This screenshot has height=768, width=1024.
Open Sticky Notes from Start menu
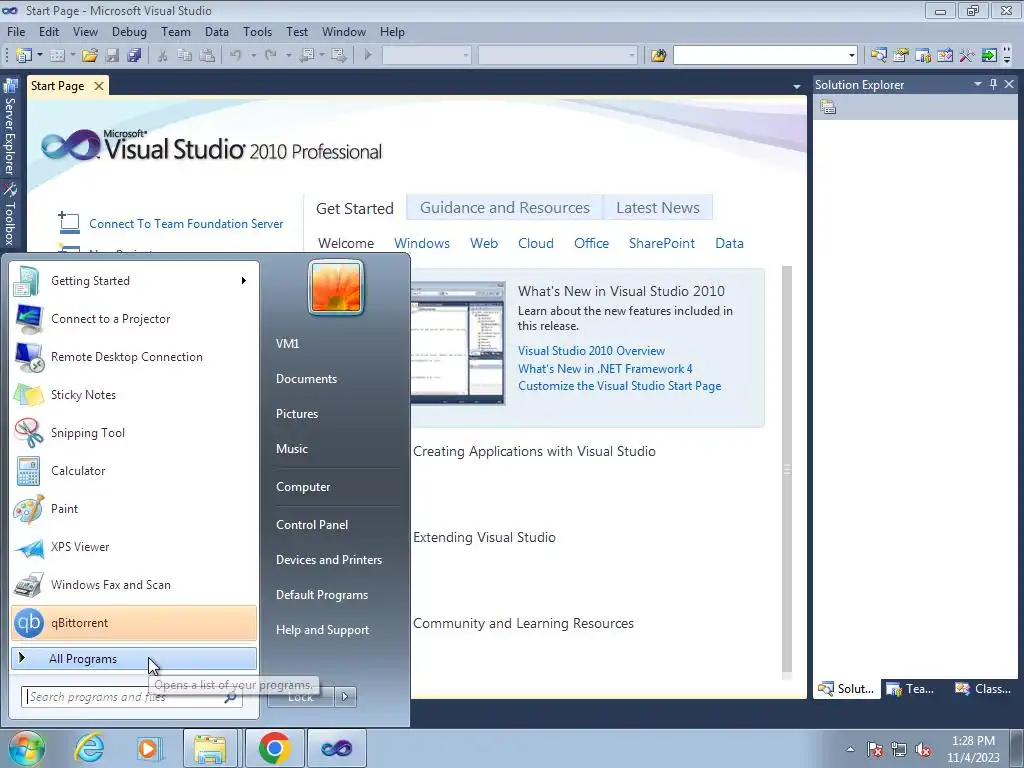134,395
